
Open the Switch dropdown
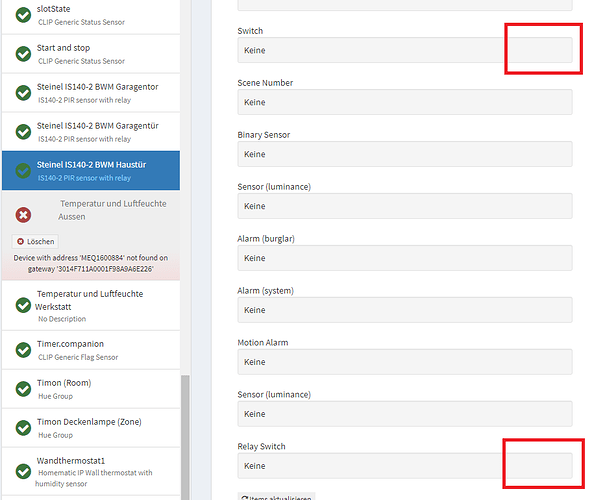point(405,50)
